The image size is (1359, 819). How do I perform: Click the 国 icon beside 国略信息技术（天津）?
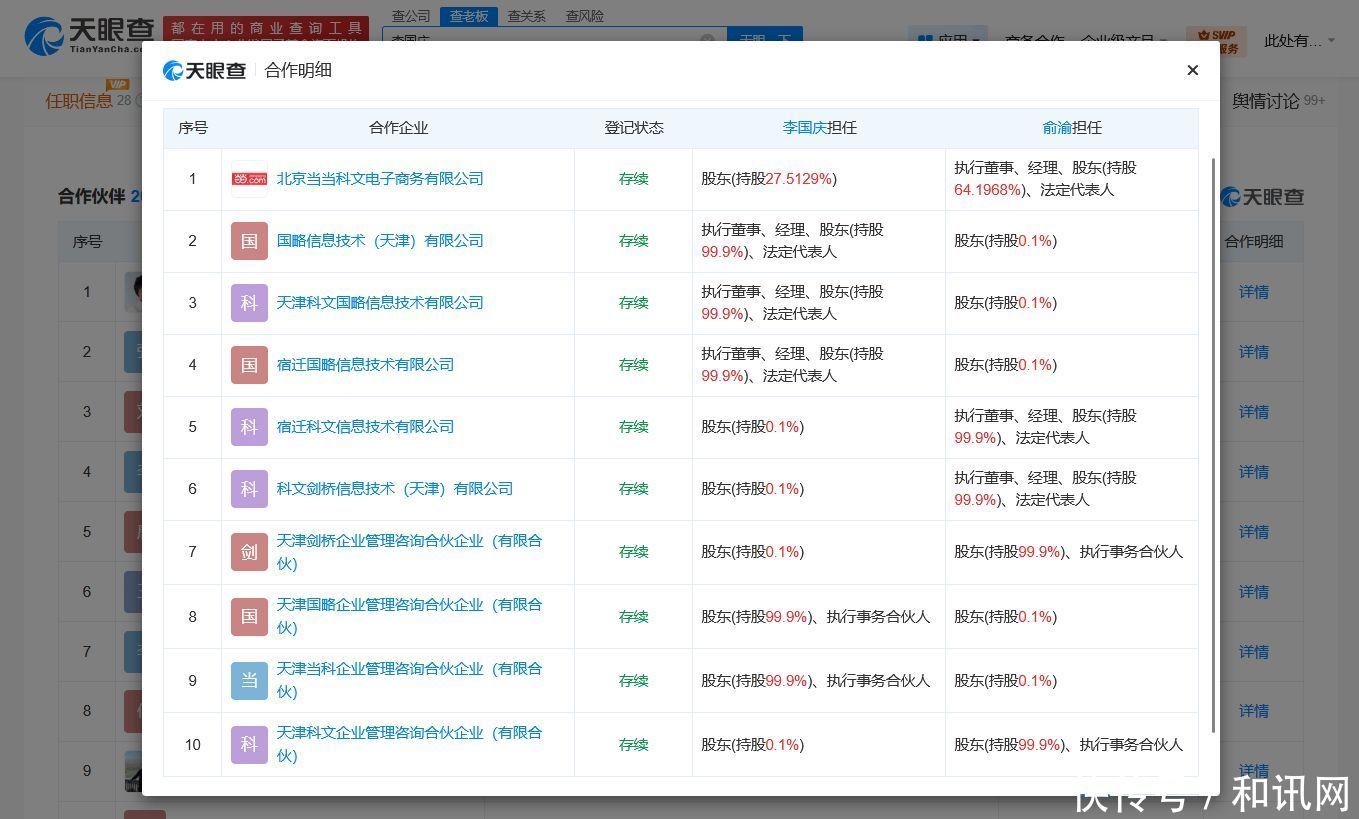point(249,241)
